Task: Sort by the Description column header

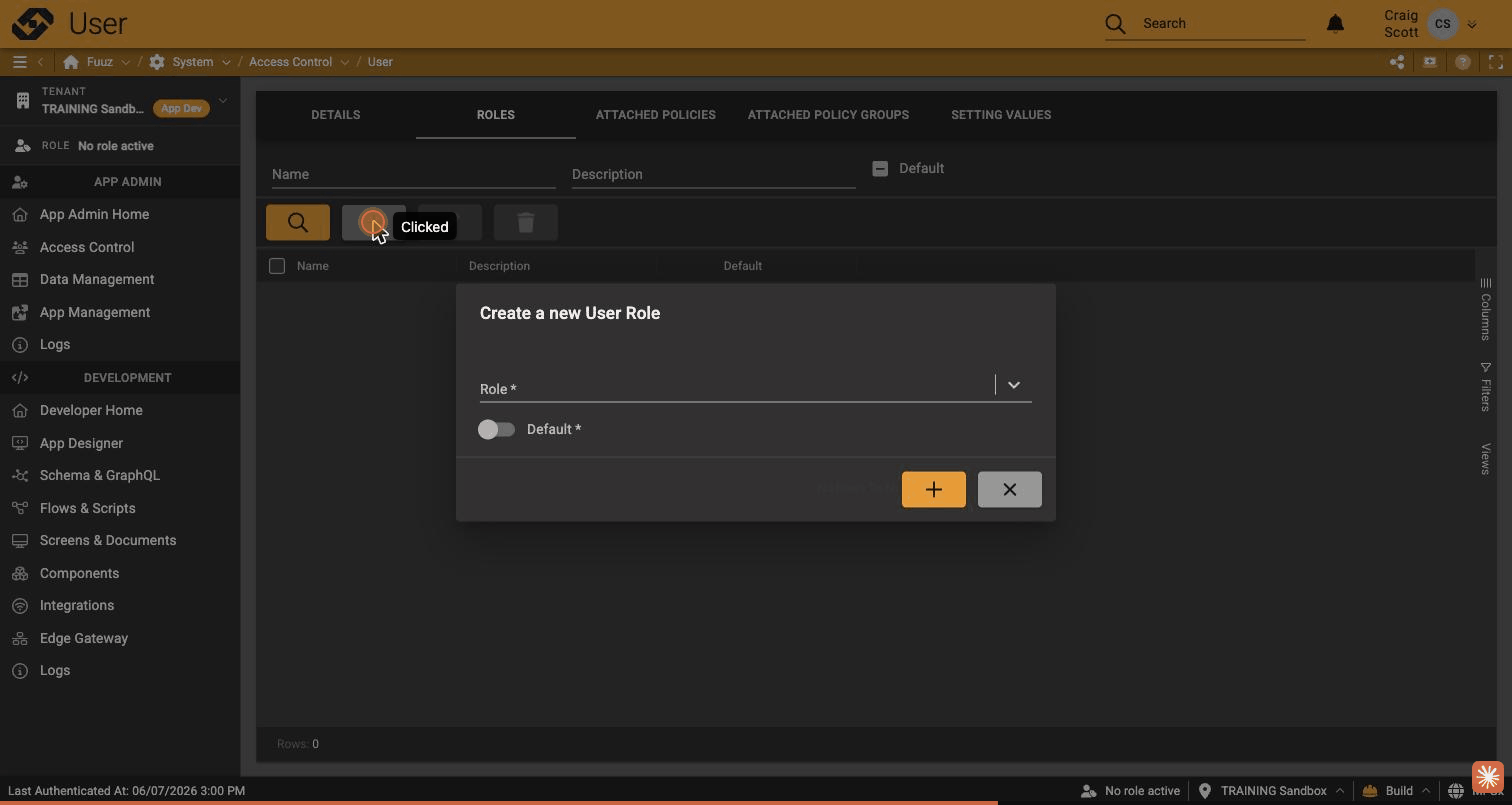Action: pos(499,266)
